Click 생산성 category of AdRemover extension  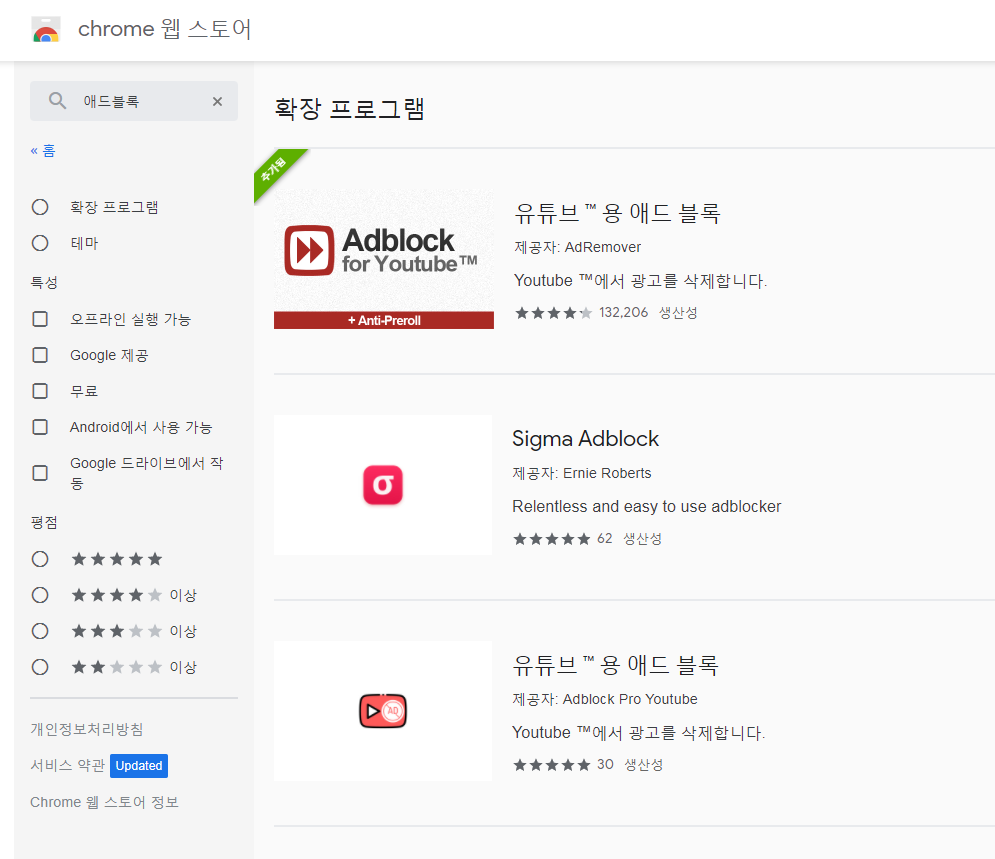point(678,313)
